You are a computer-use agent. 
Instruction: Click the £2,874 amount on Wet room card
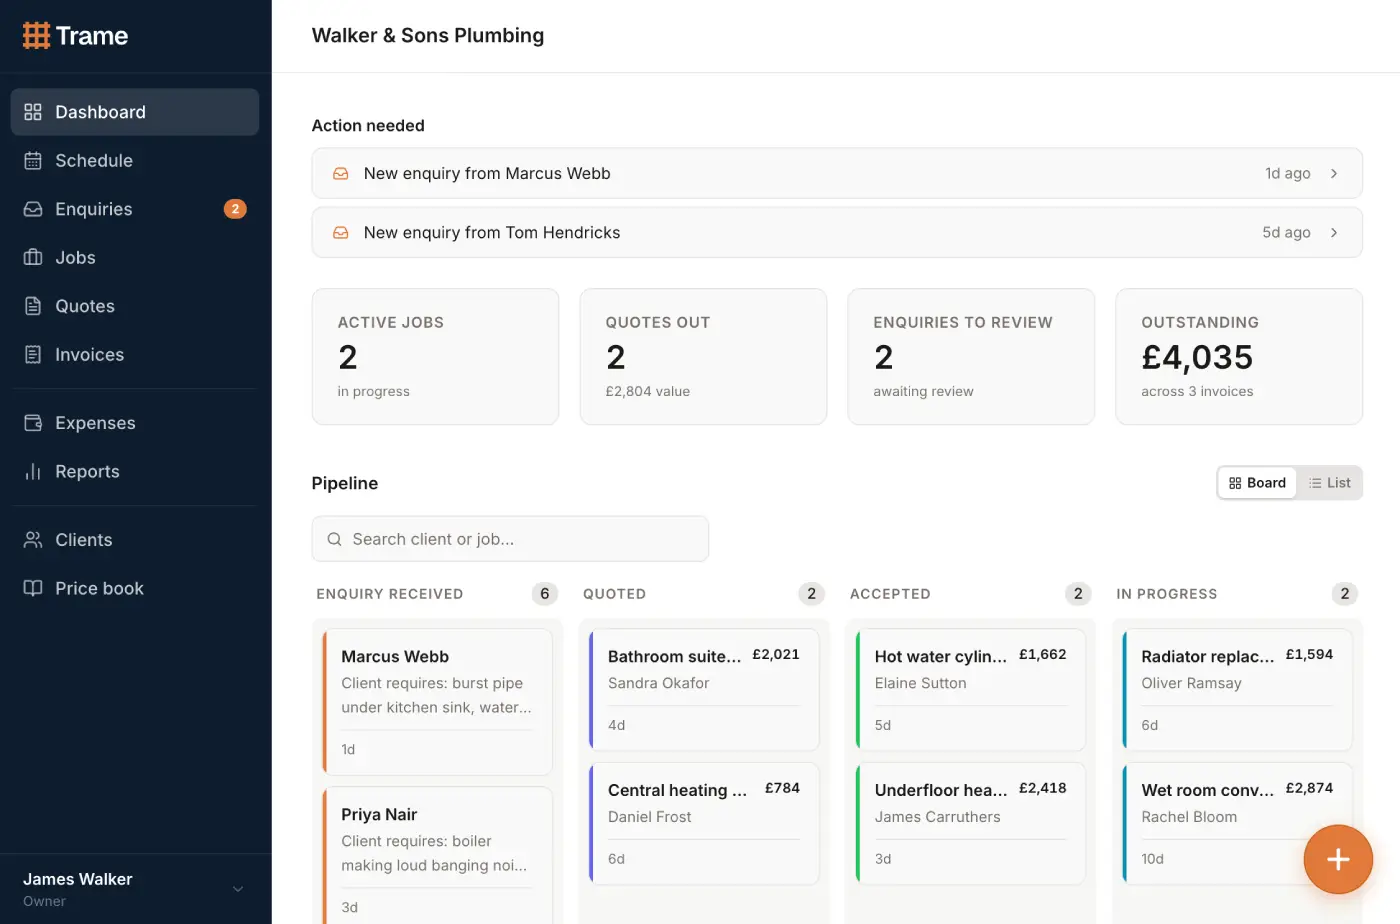[1310, 788]
